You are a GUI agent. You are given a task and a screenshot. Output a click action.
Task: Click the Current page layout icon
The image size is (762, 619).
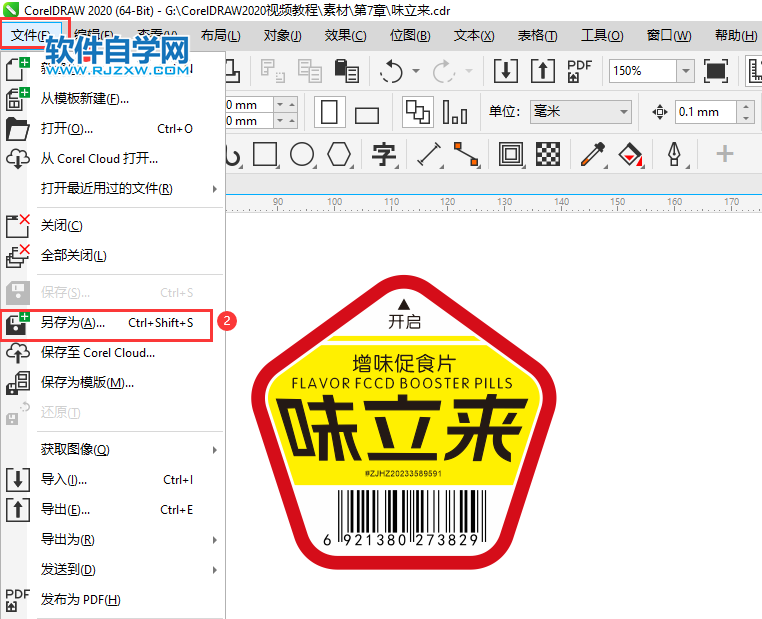tap(455, 112)
